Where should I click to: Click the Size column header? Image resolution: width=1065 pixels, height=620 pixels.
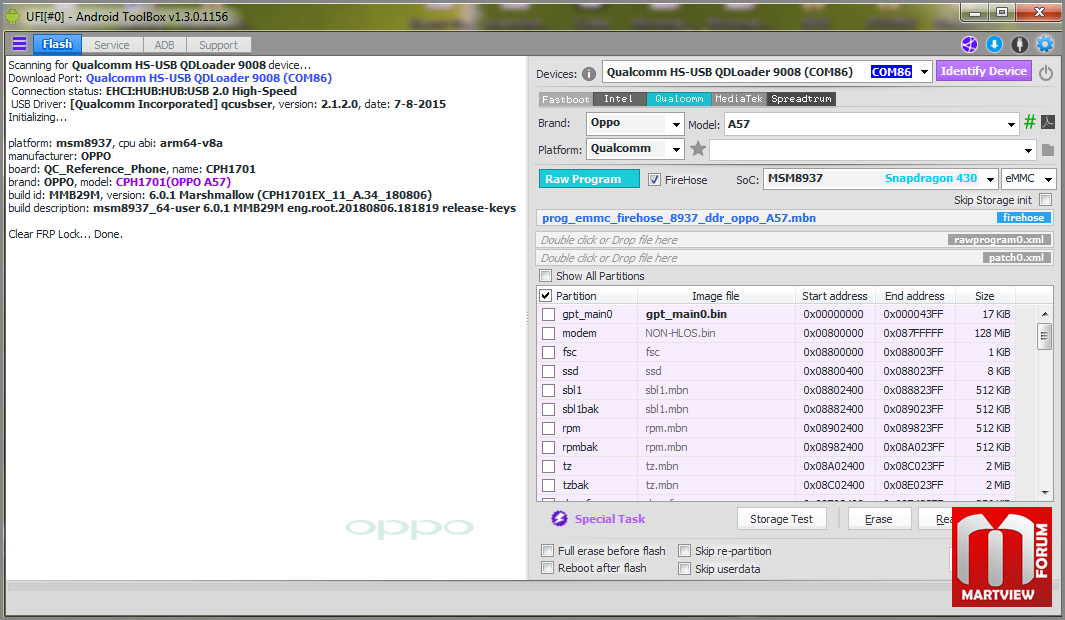984,296
